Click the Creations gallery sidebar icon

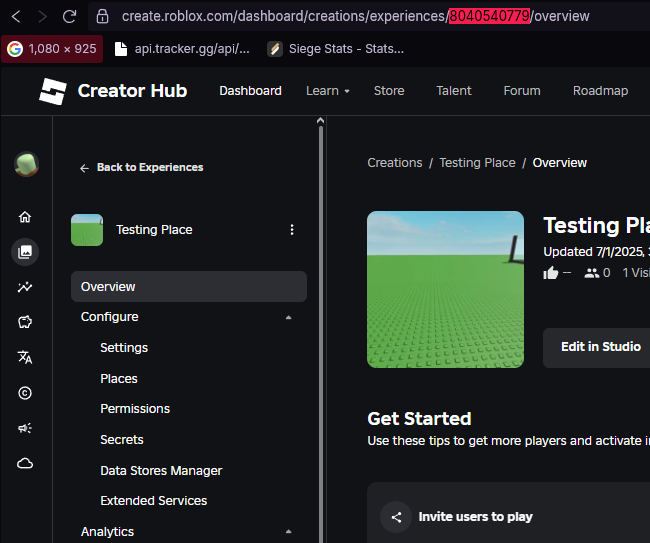[x=25, y=252]
